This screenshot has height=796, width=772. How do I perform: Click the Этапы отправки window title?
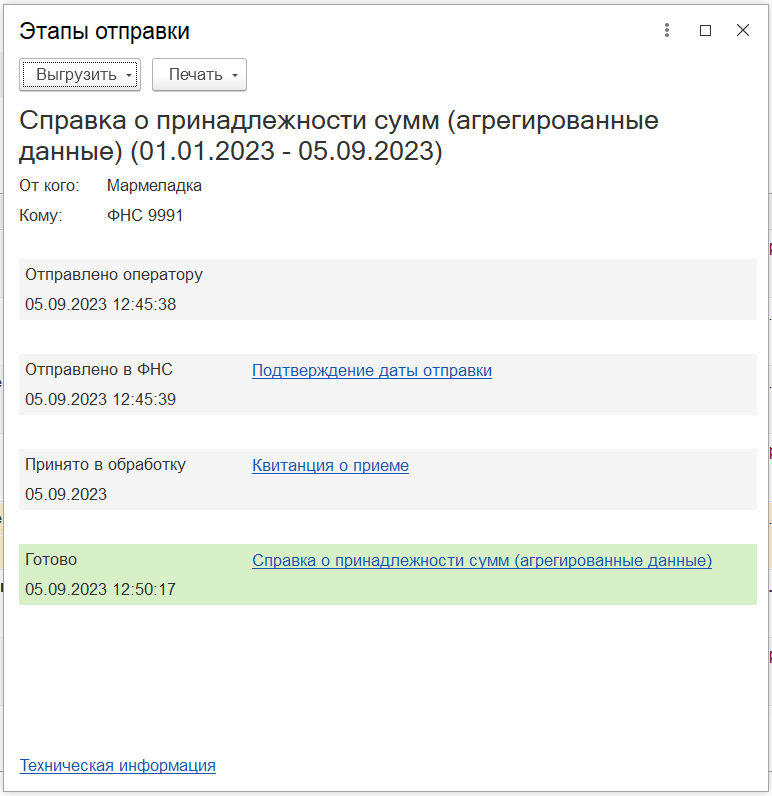click(105, 32)
